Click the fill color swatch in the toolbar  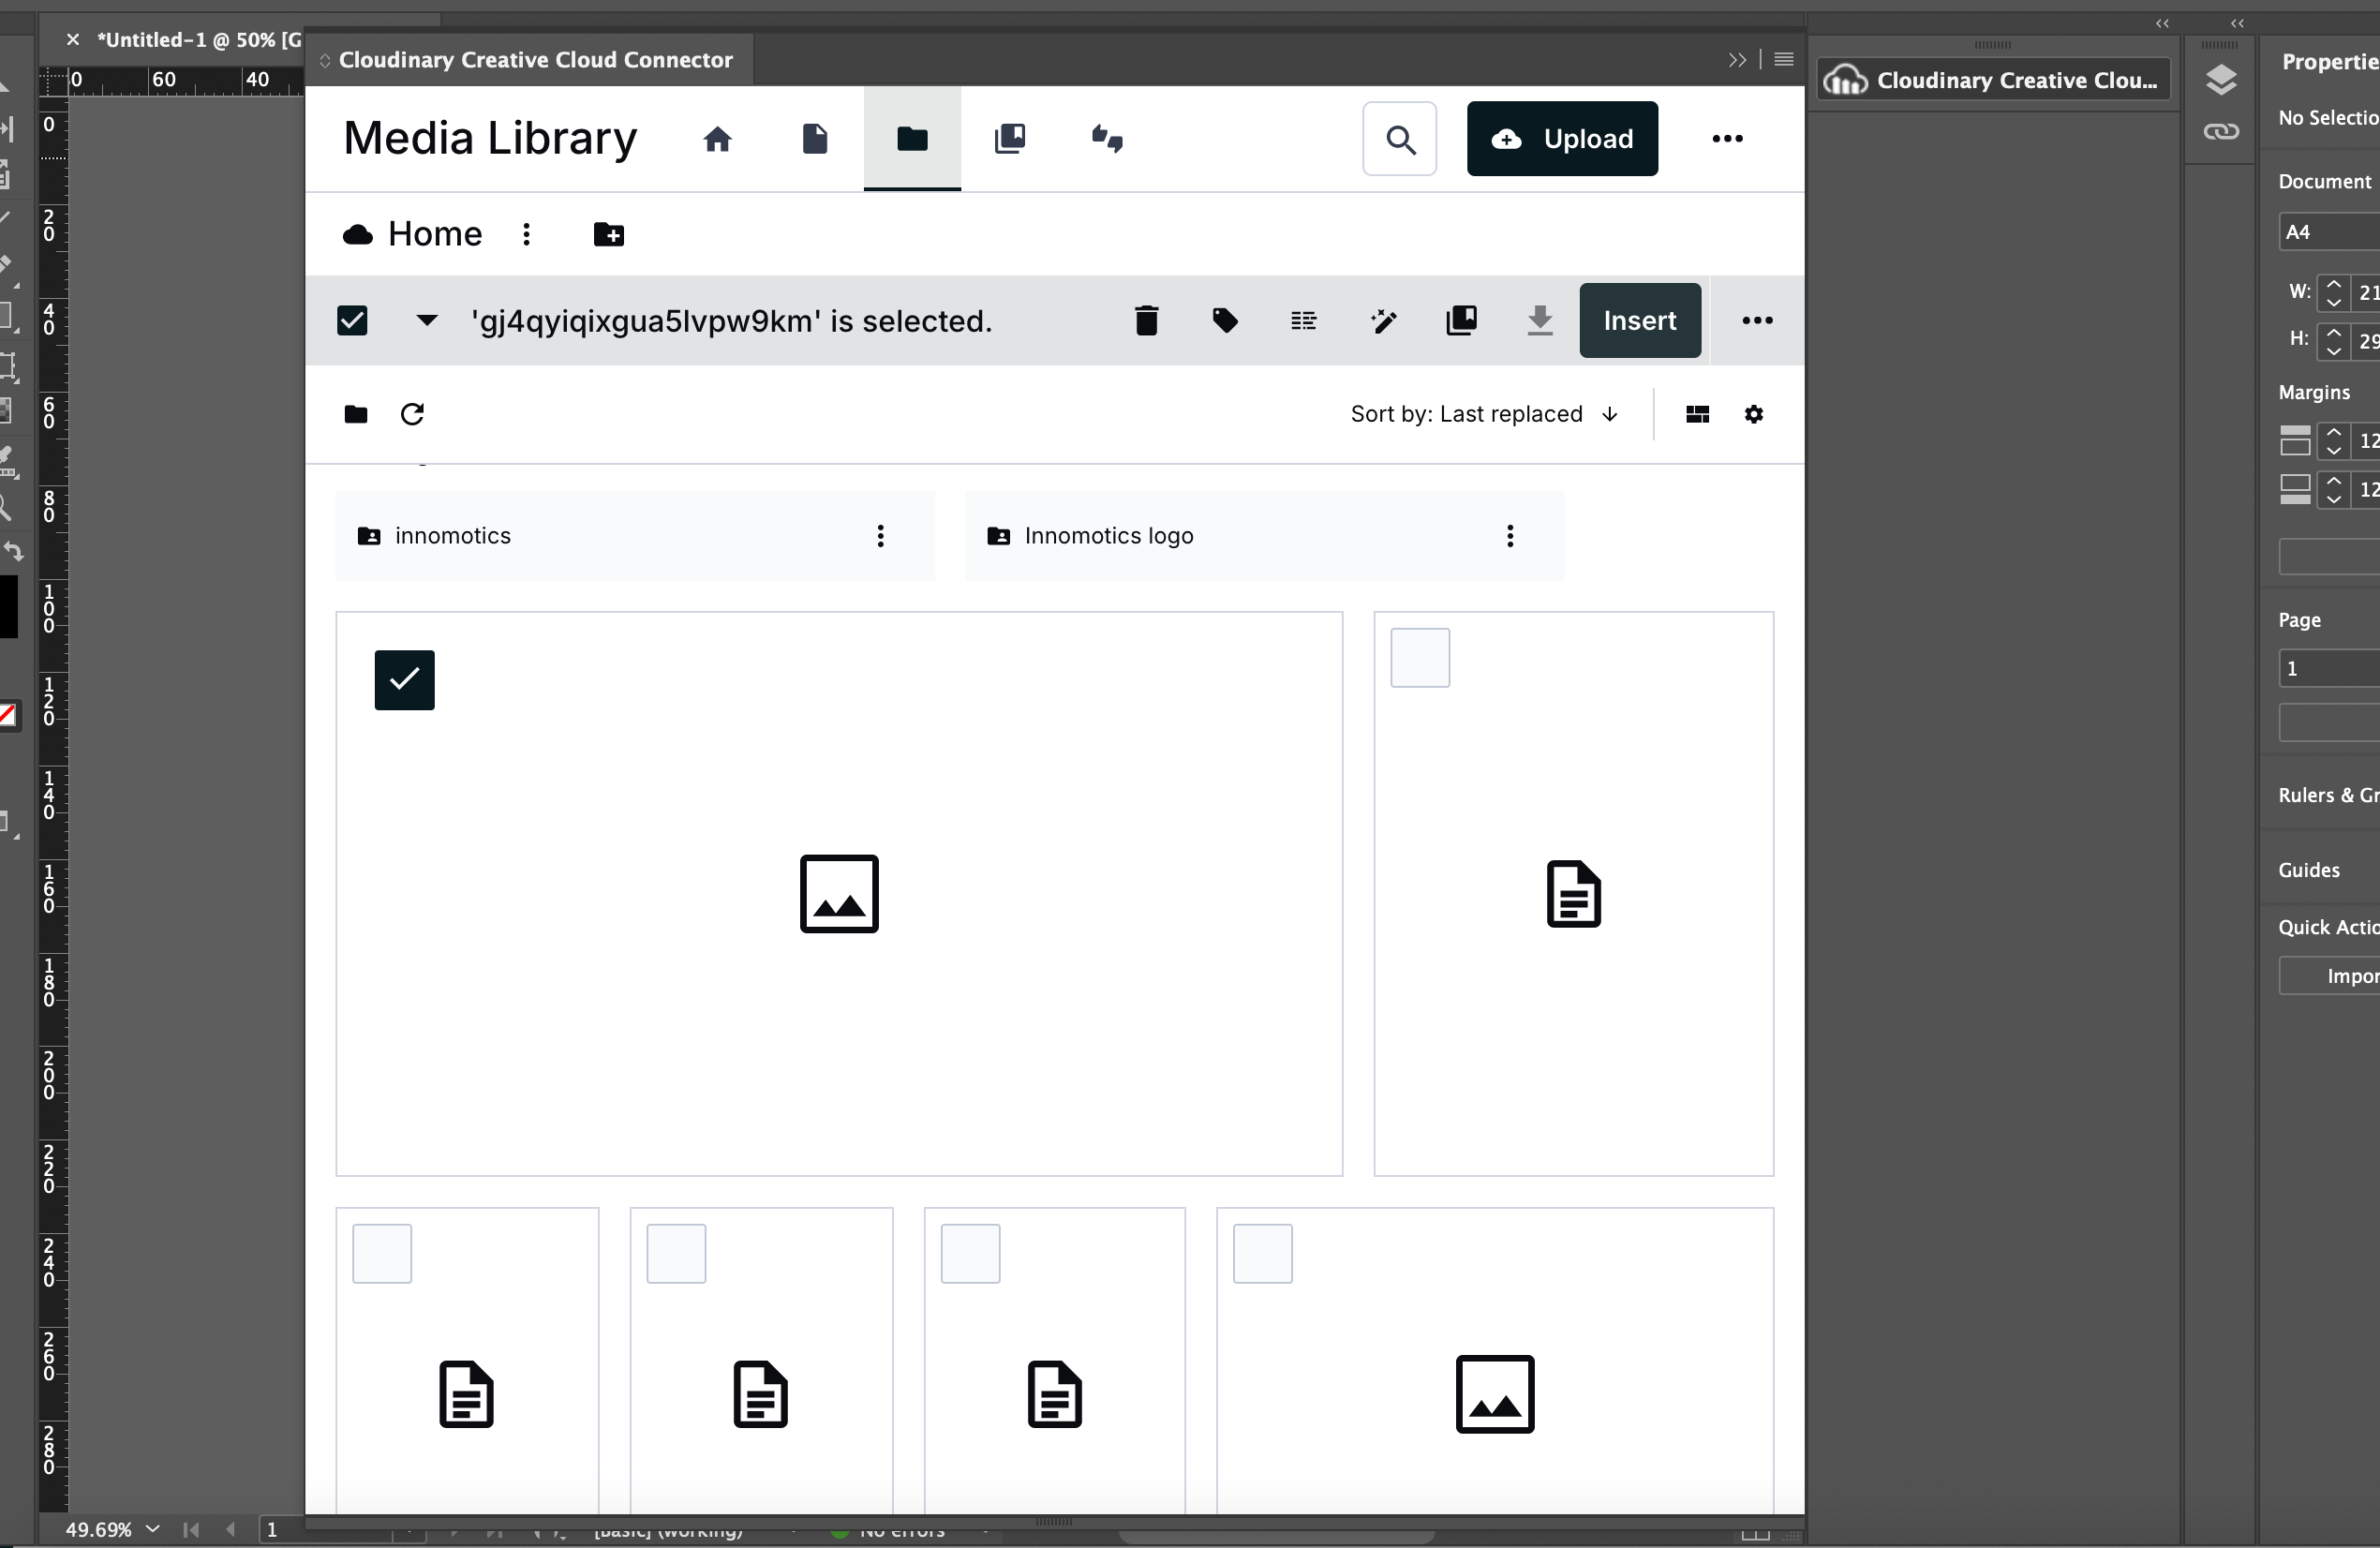[x=9, y=606]
